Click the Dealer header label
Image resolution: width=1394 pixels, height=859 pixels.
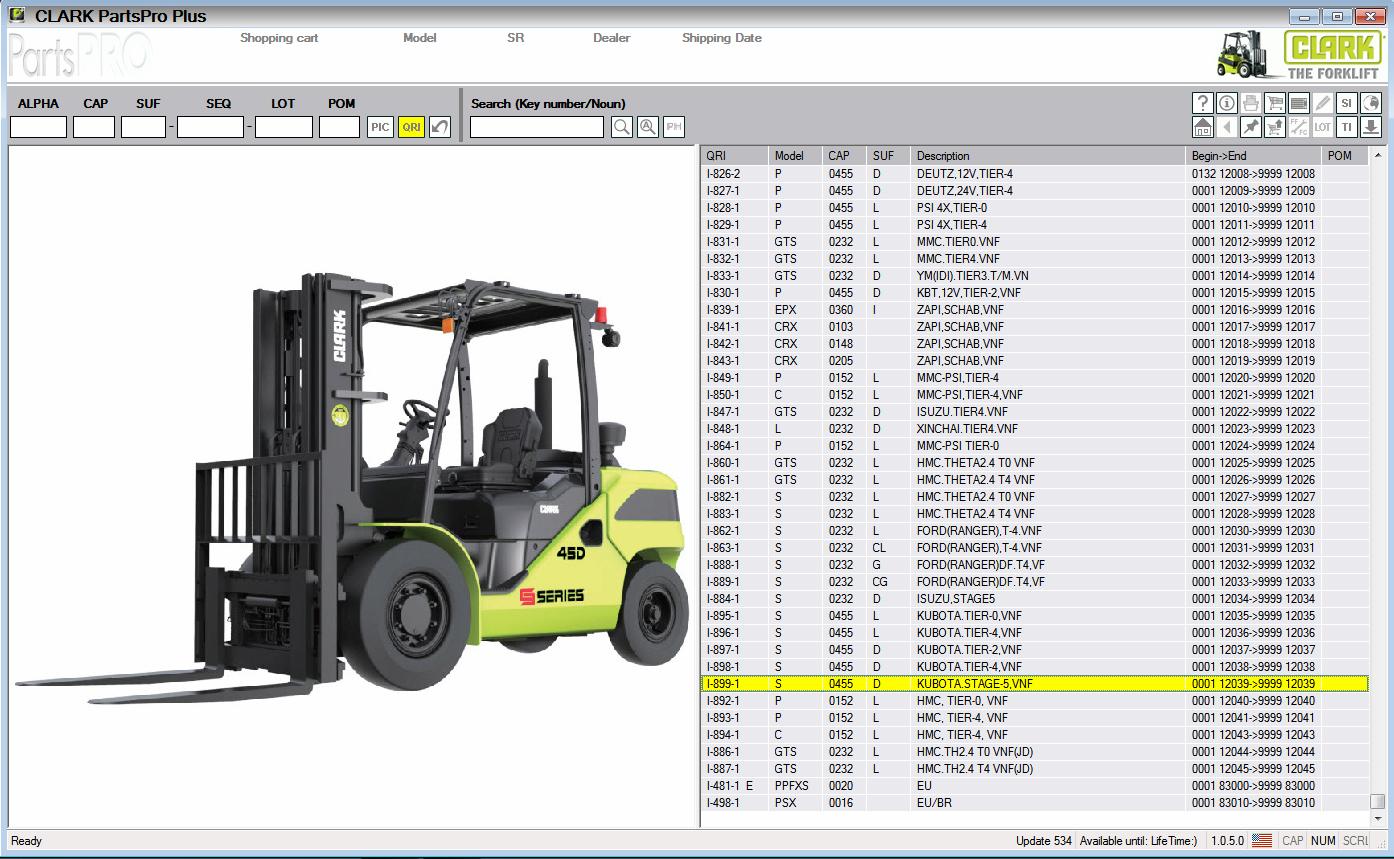[x=612, y=38]
